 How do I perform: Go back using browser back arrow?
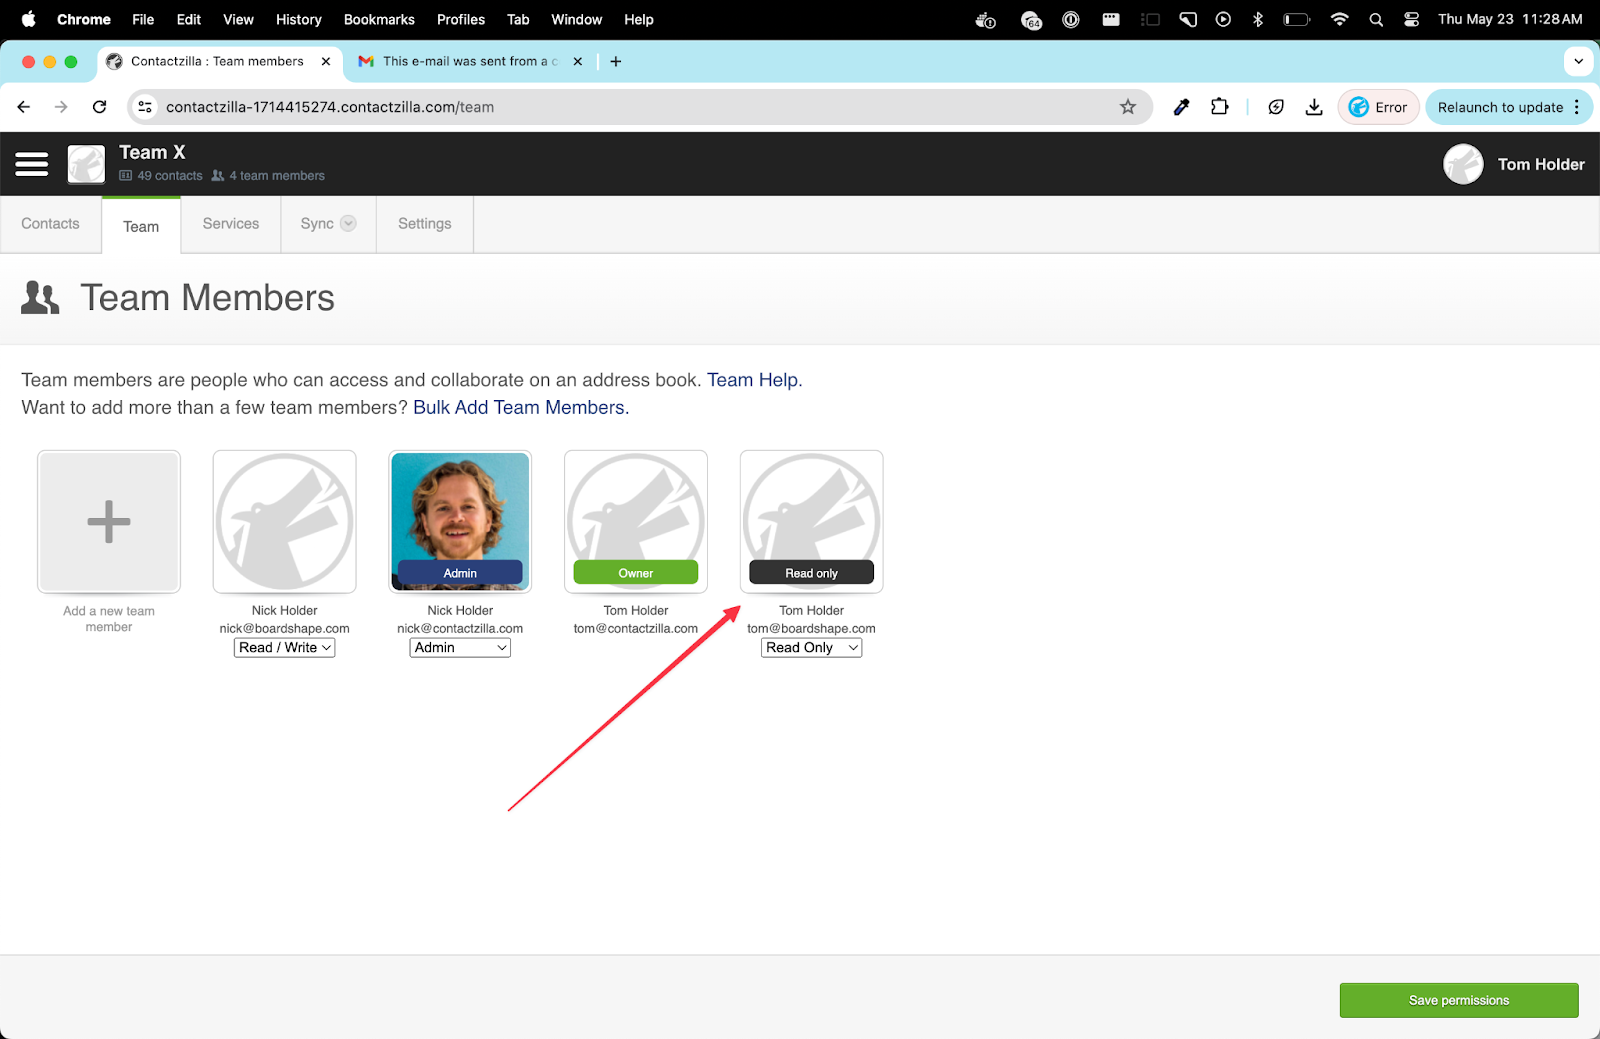[x=24, y=107]
